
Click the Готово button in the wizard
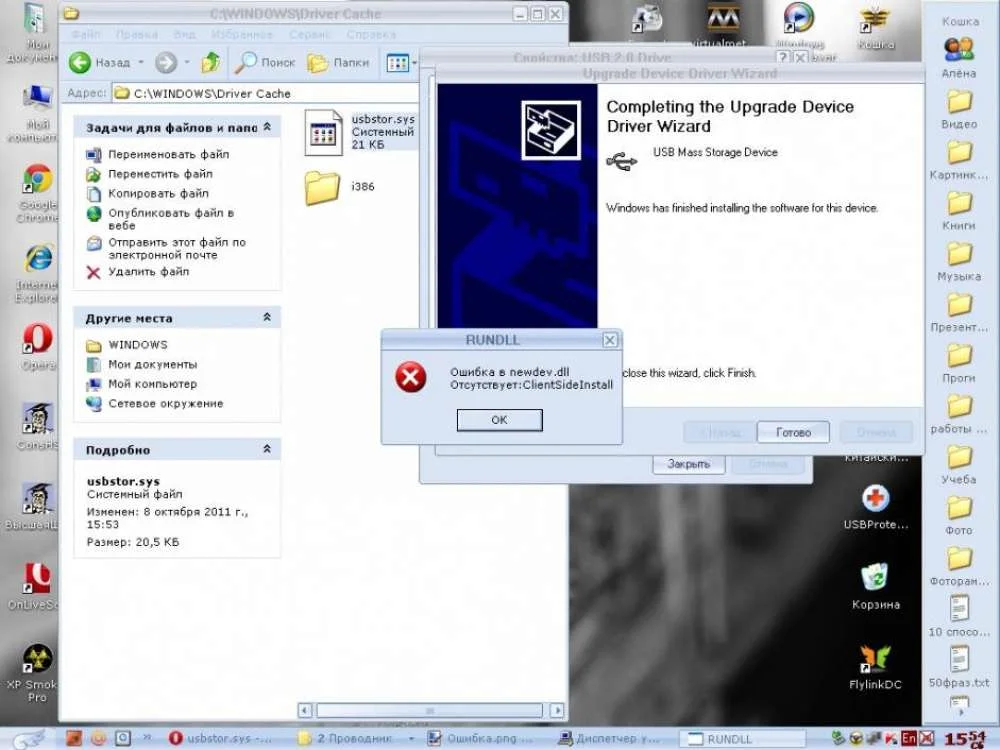tap(793, 433)
